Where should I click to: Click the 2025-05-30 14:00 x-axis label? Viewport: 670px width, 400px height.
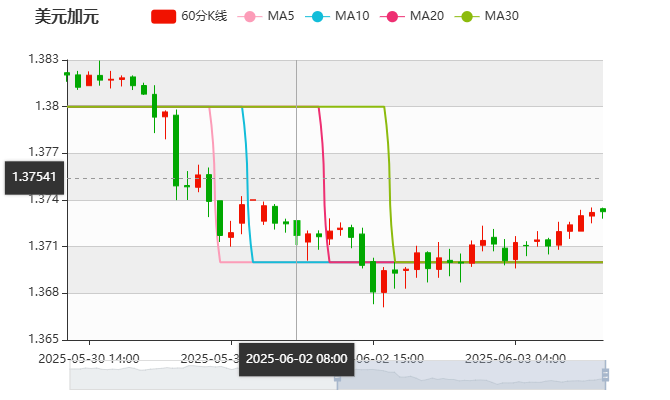pos(89,359)
